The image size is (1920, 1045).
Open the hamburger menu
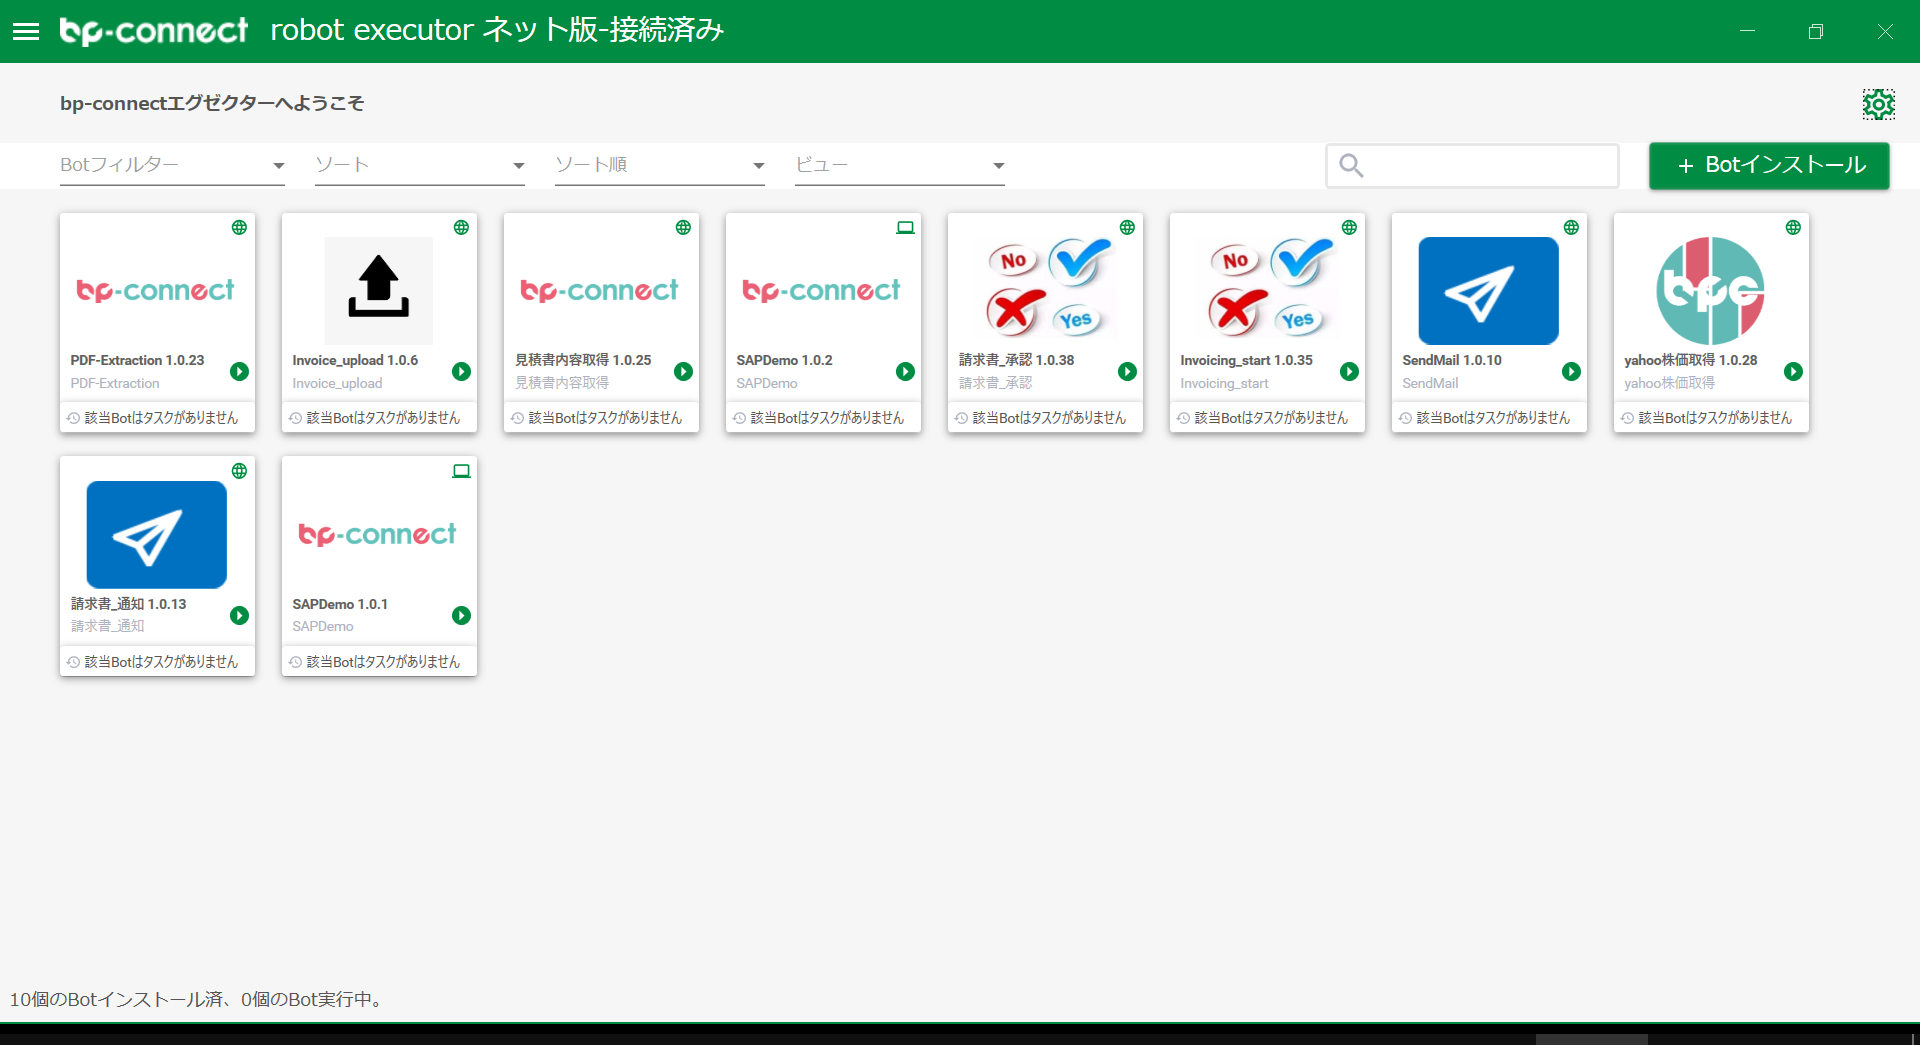pos(26,31)
